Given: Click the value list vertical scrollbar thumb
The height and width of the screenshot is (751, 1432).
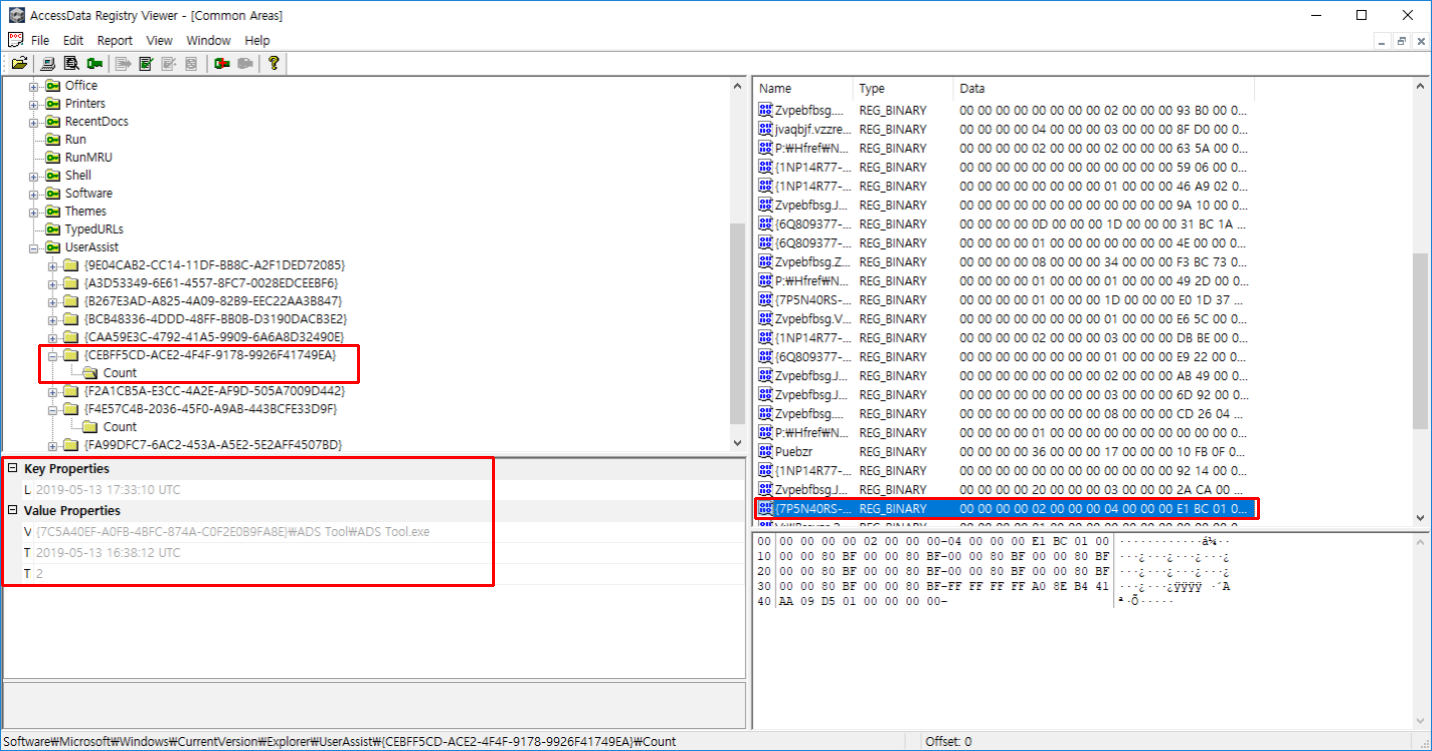Looking at the screenshot, I should 1420,340.
